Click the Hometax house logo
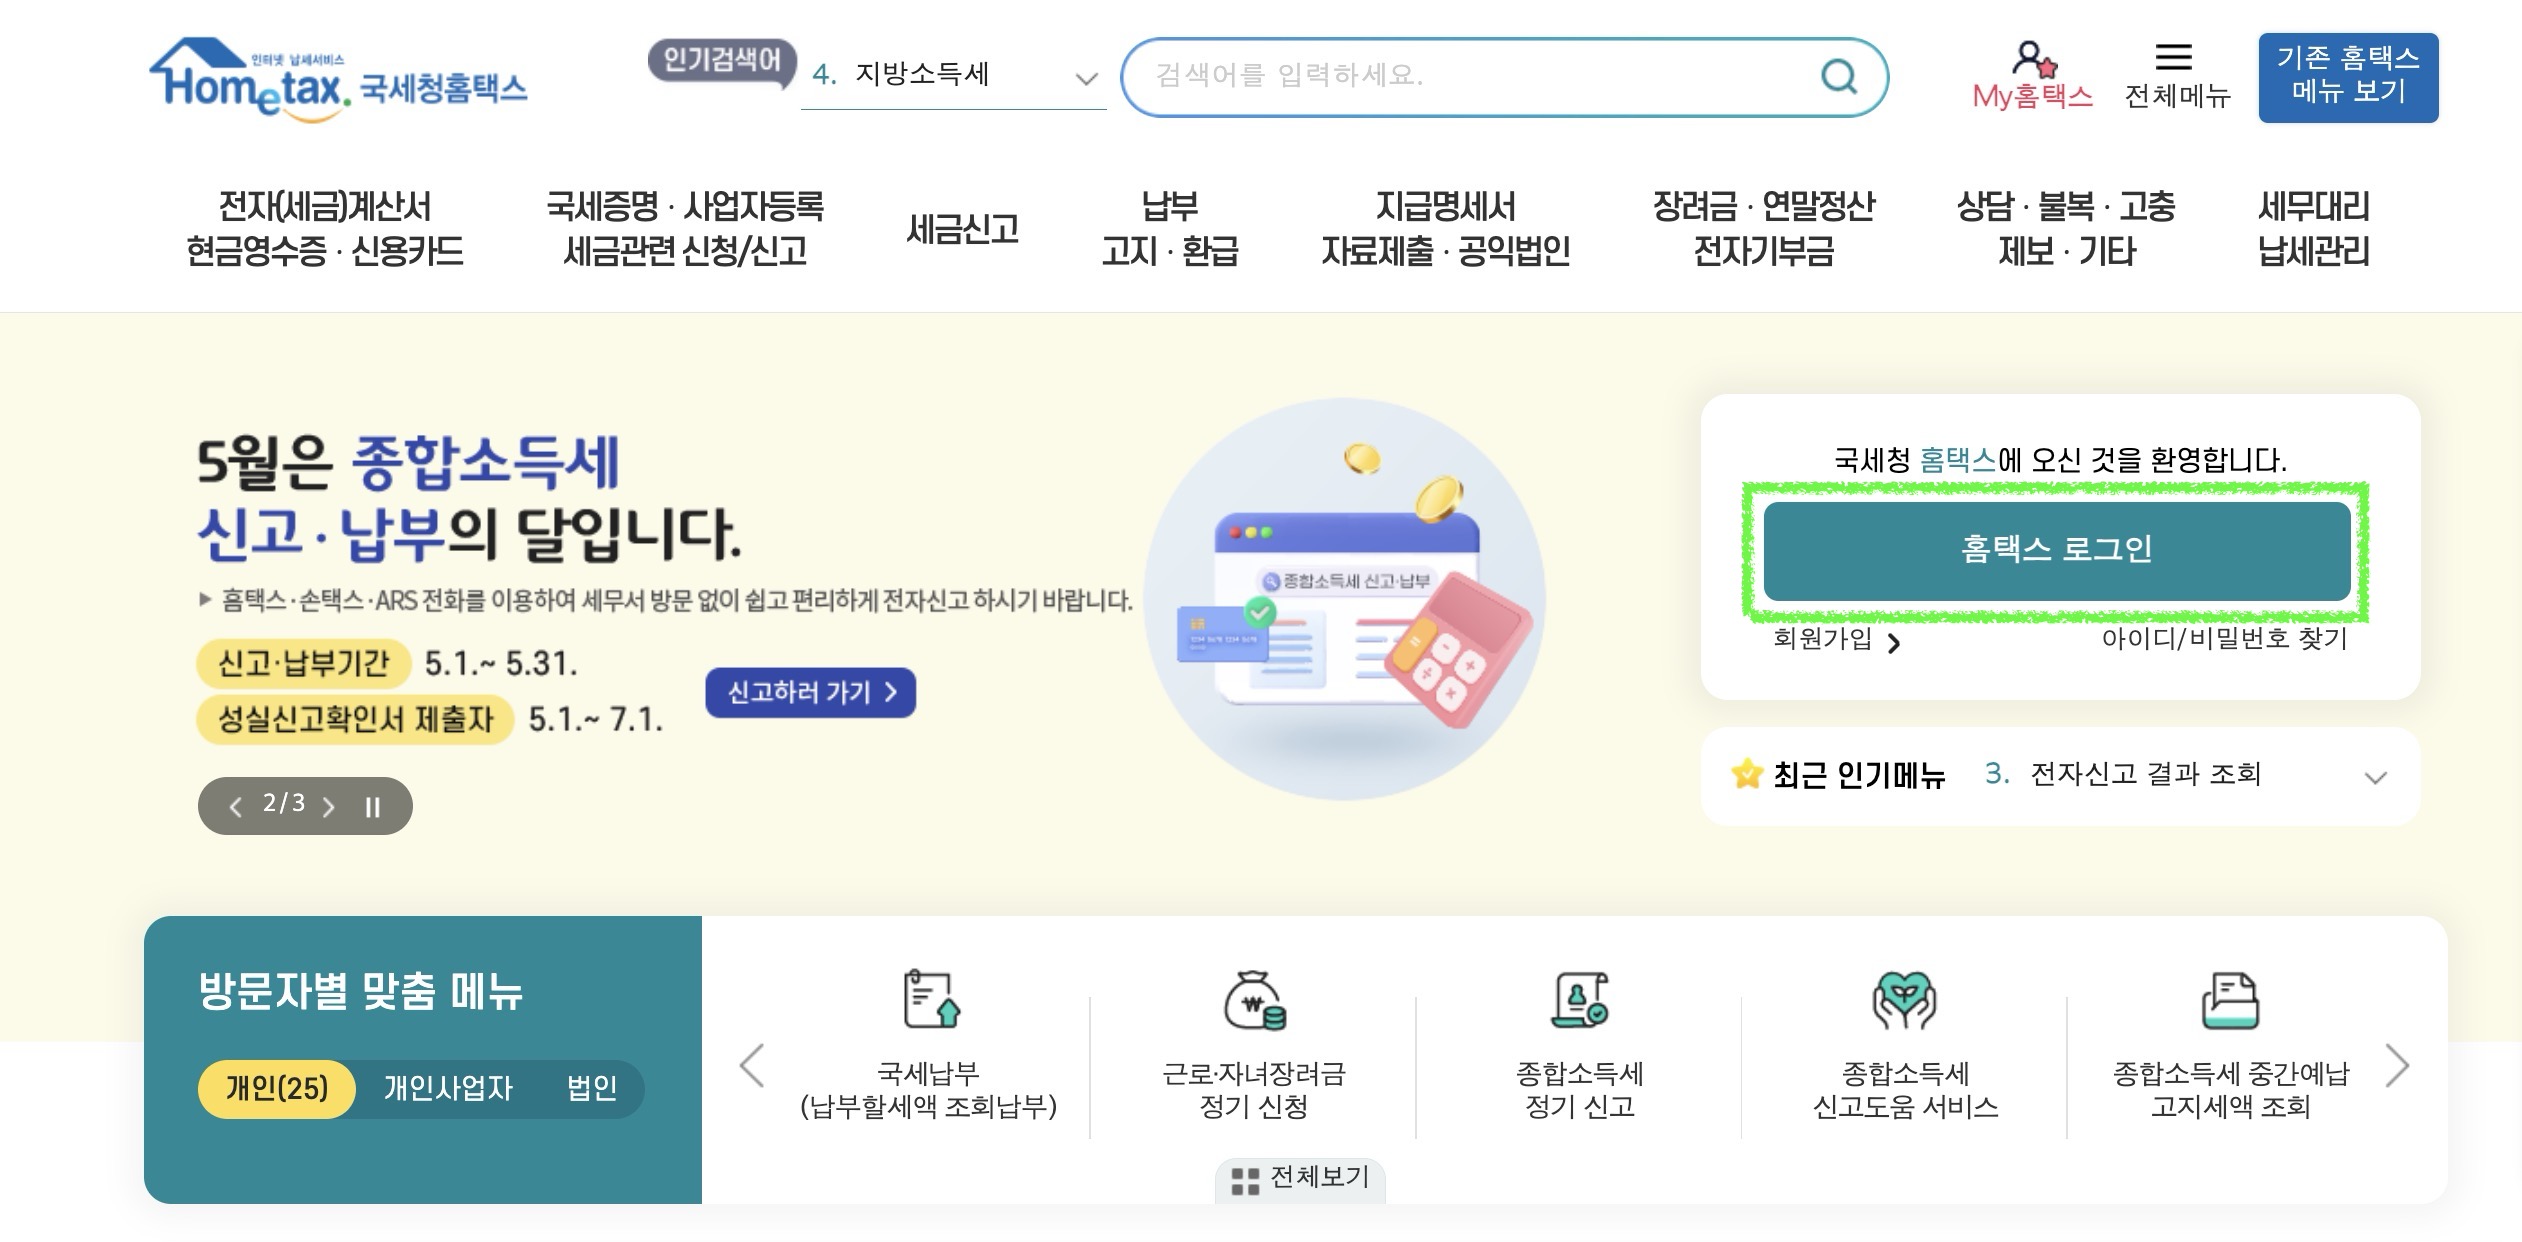Viewport: 2522px width, 1242px height. pyautogui.click(x=339, y=79)
